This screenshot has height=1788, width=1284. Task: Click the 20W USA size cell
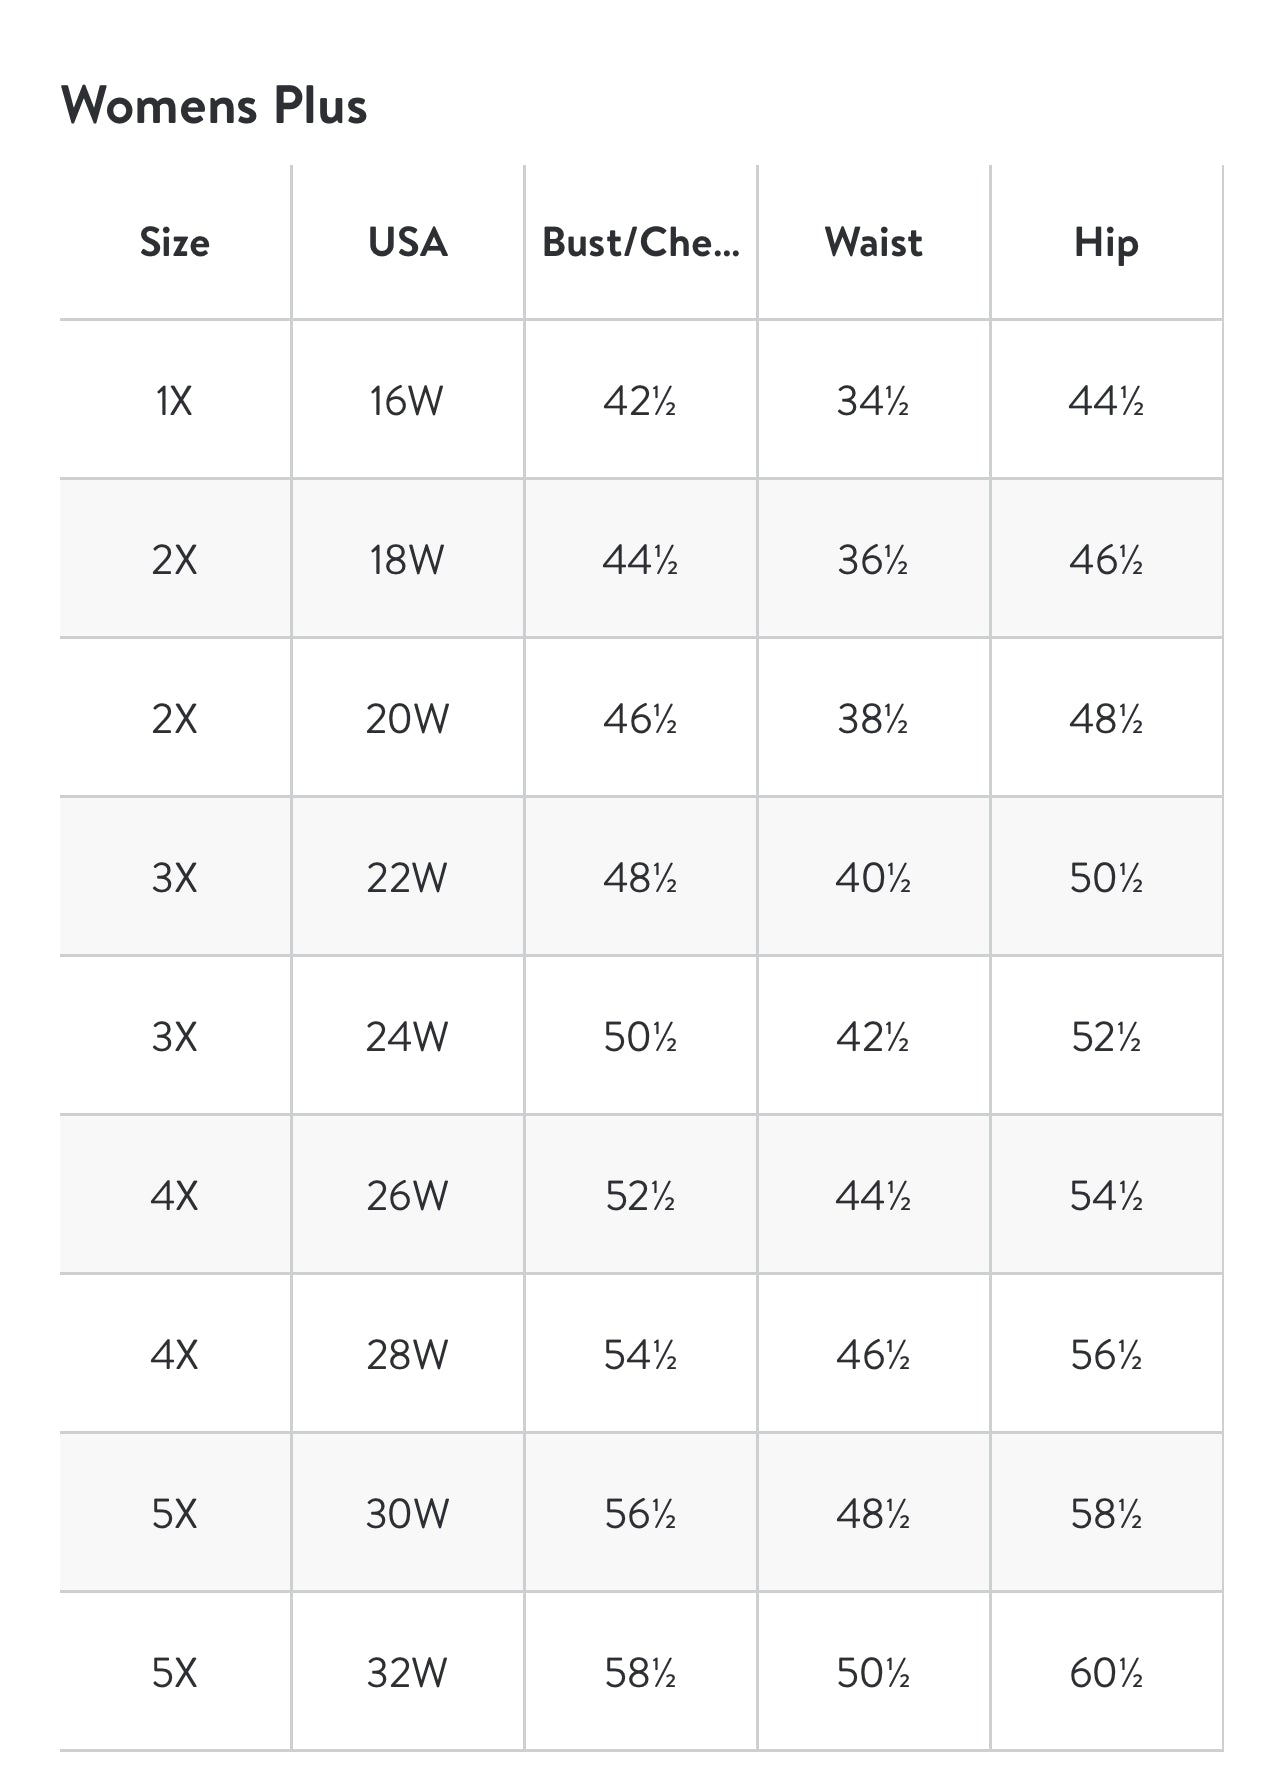tap(407, 719)
